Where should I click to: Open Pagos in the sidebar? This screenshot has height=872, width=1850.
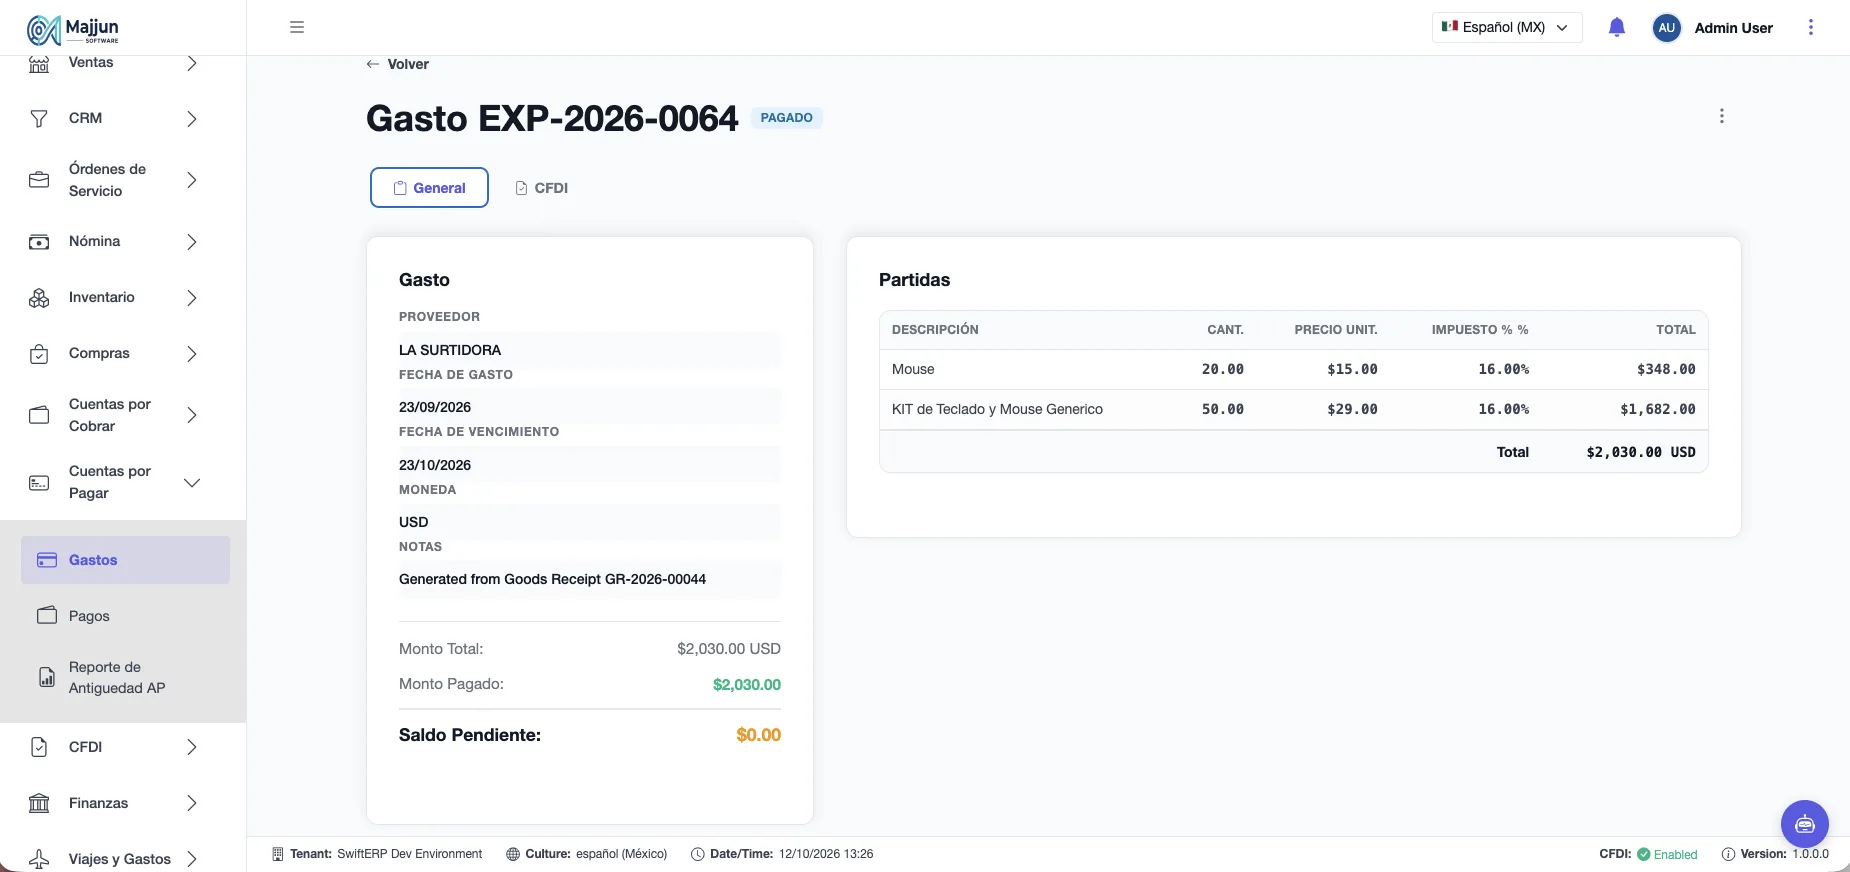pyautogui.click(x=125, y=616)
